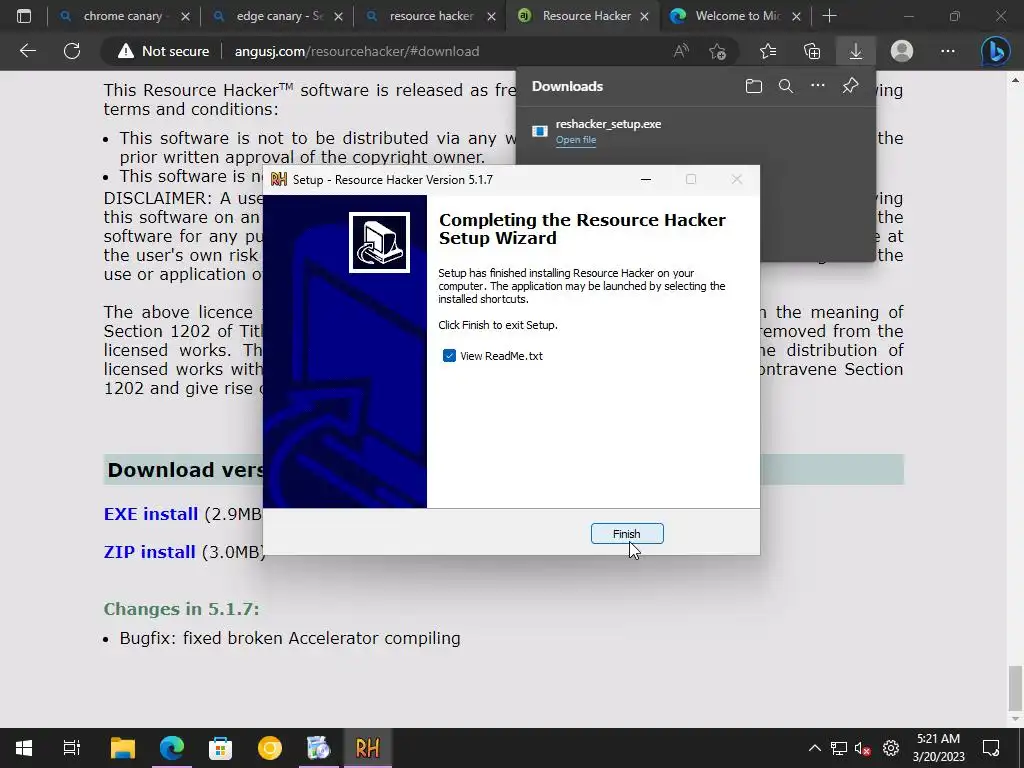Search downloads with the magnifier icon

click(786, 86)
